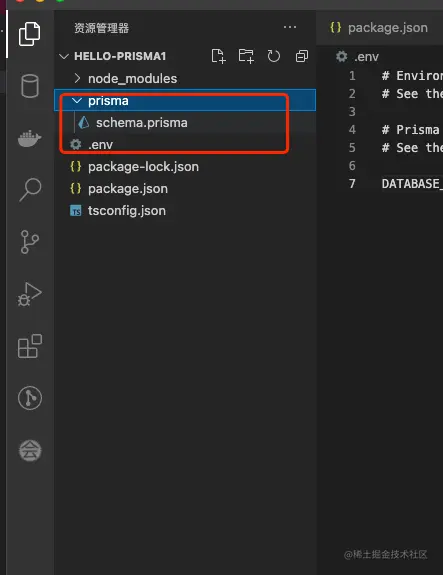Refresh the Explorer file tree
Viewport: 443px width, 575px height.
(x=274, y=56)
